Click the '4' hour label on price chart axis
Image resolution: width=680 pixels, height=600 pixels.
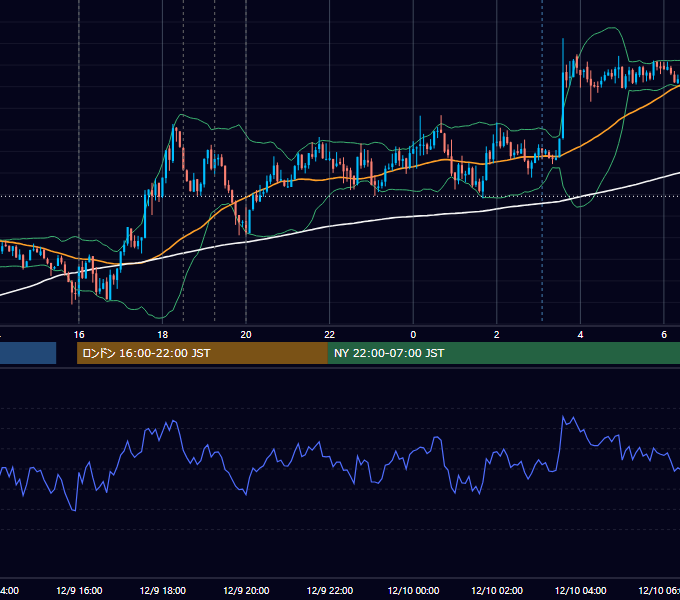pyautogui.click(x=580, y=335)
